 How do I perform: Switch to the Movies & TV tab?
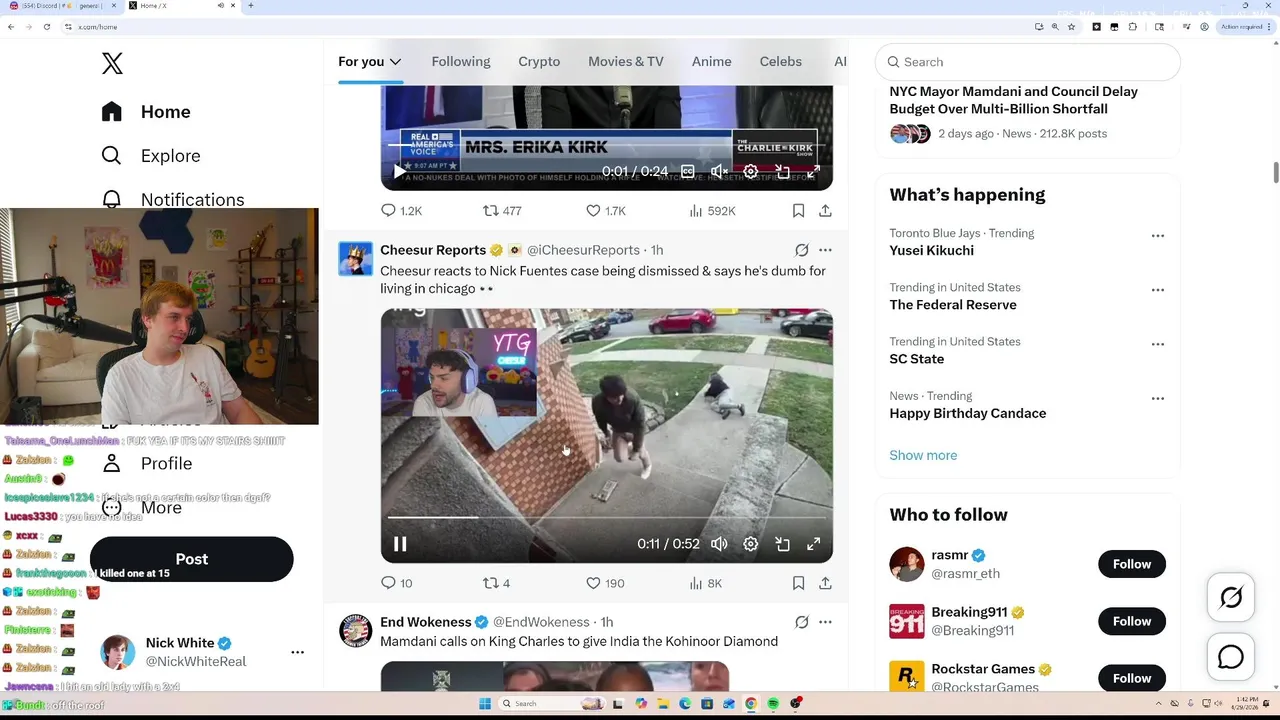click(626, 62)
